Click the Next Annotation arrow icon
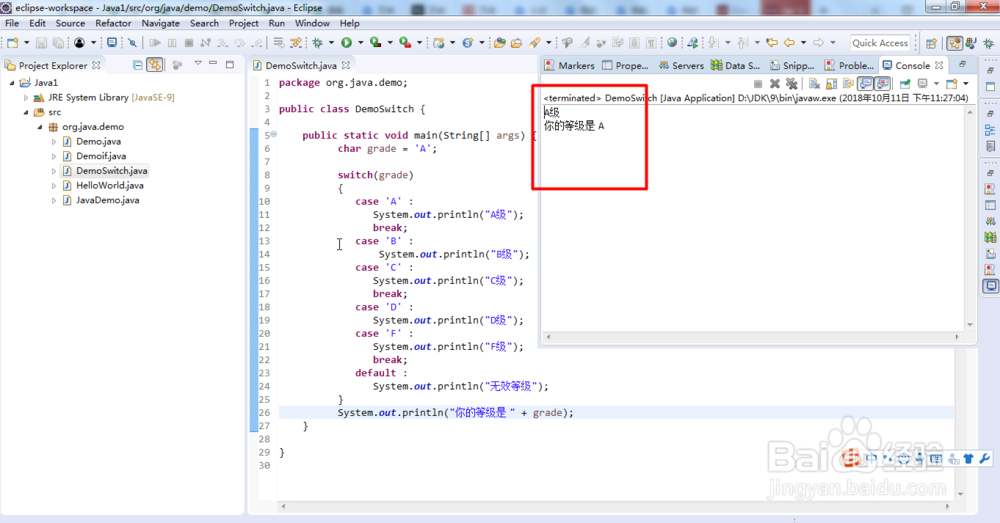1000x523 pixels. click(712, 43)
